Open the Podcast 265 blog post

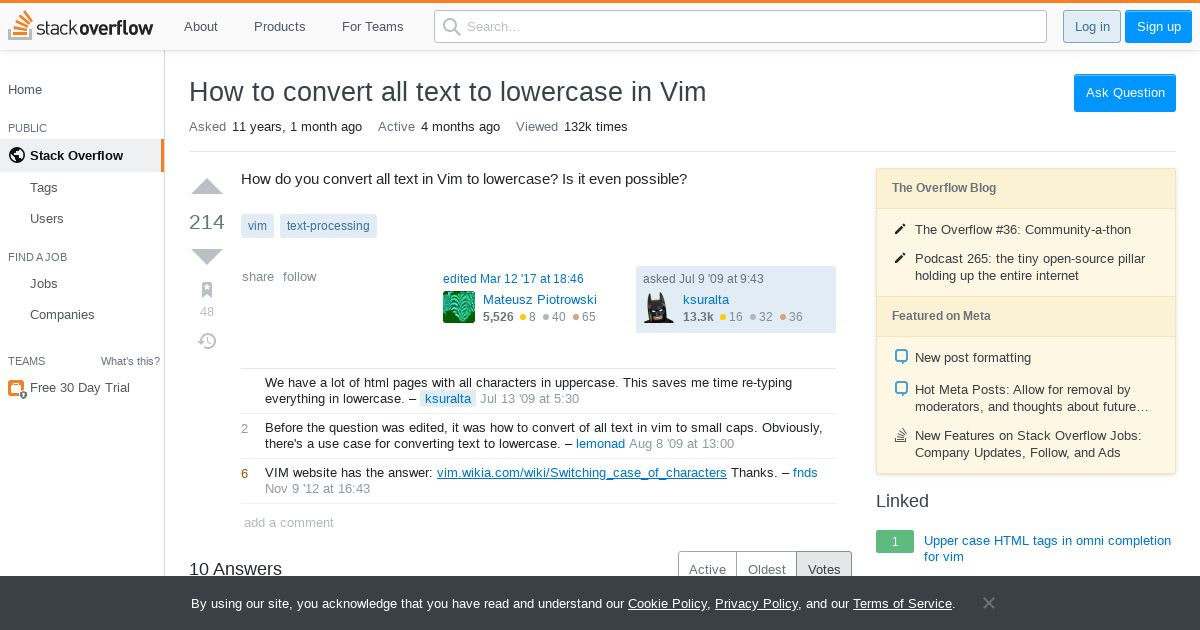click(x=1030, y=267)
